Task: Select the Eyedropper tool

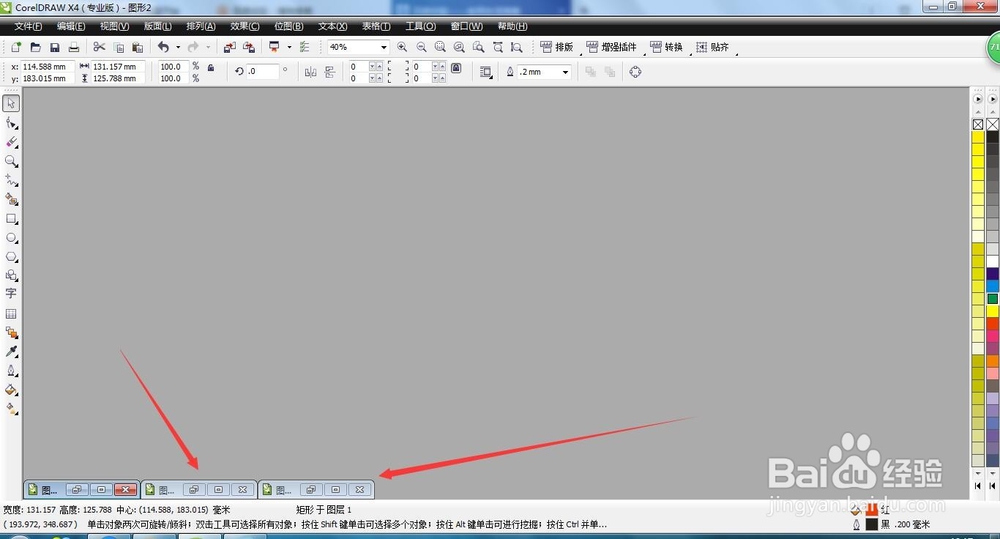Action: 11,351
